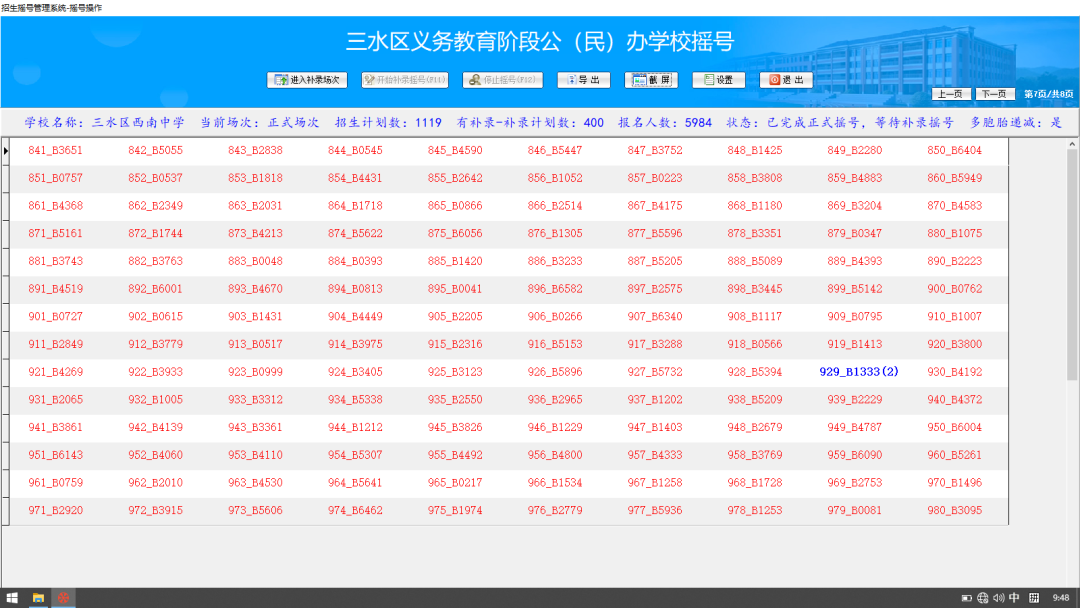Screen dimensions: 1080x608
Task: Click the row pointer arrow on first row
Action: click(x=6, y=150)
